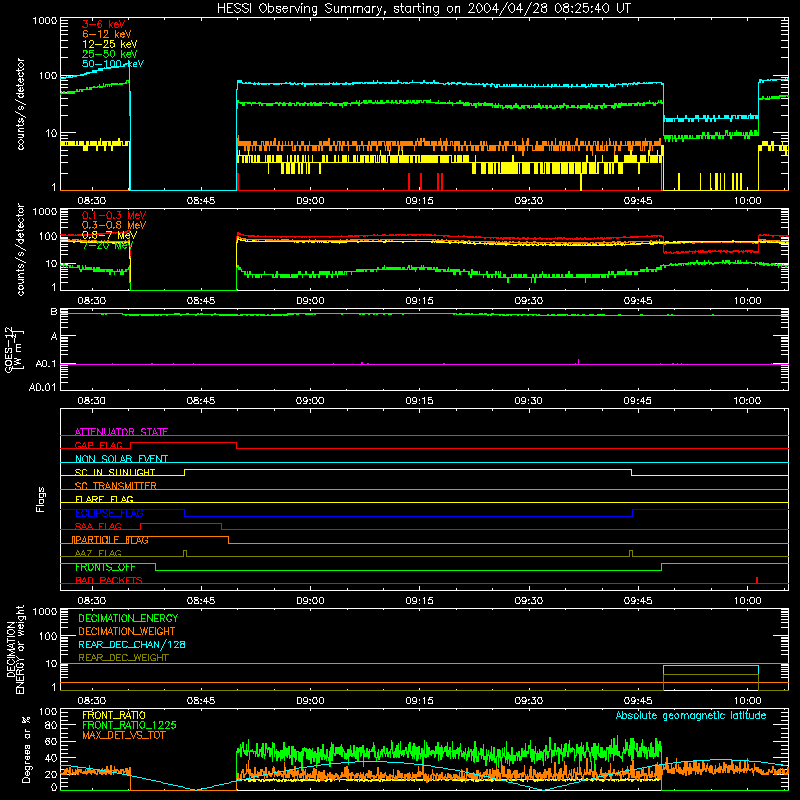Select the SC_TRANSMITTER flag label

pos(115,485)
